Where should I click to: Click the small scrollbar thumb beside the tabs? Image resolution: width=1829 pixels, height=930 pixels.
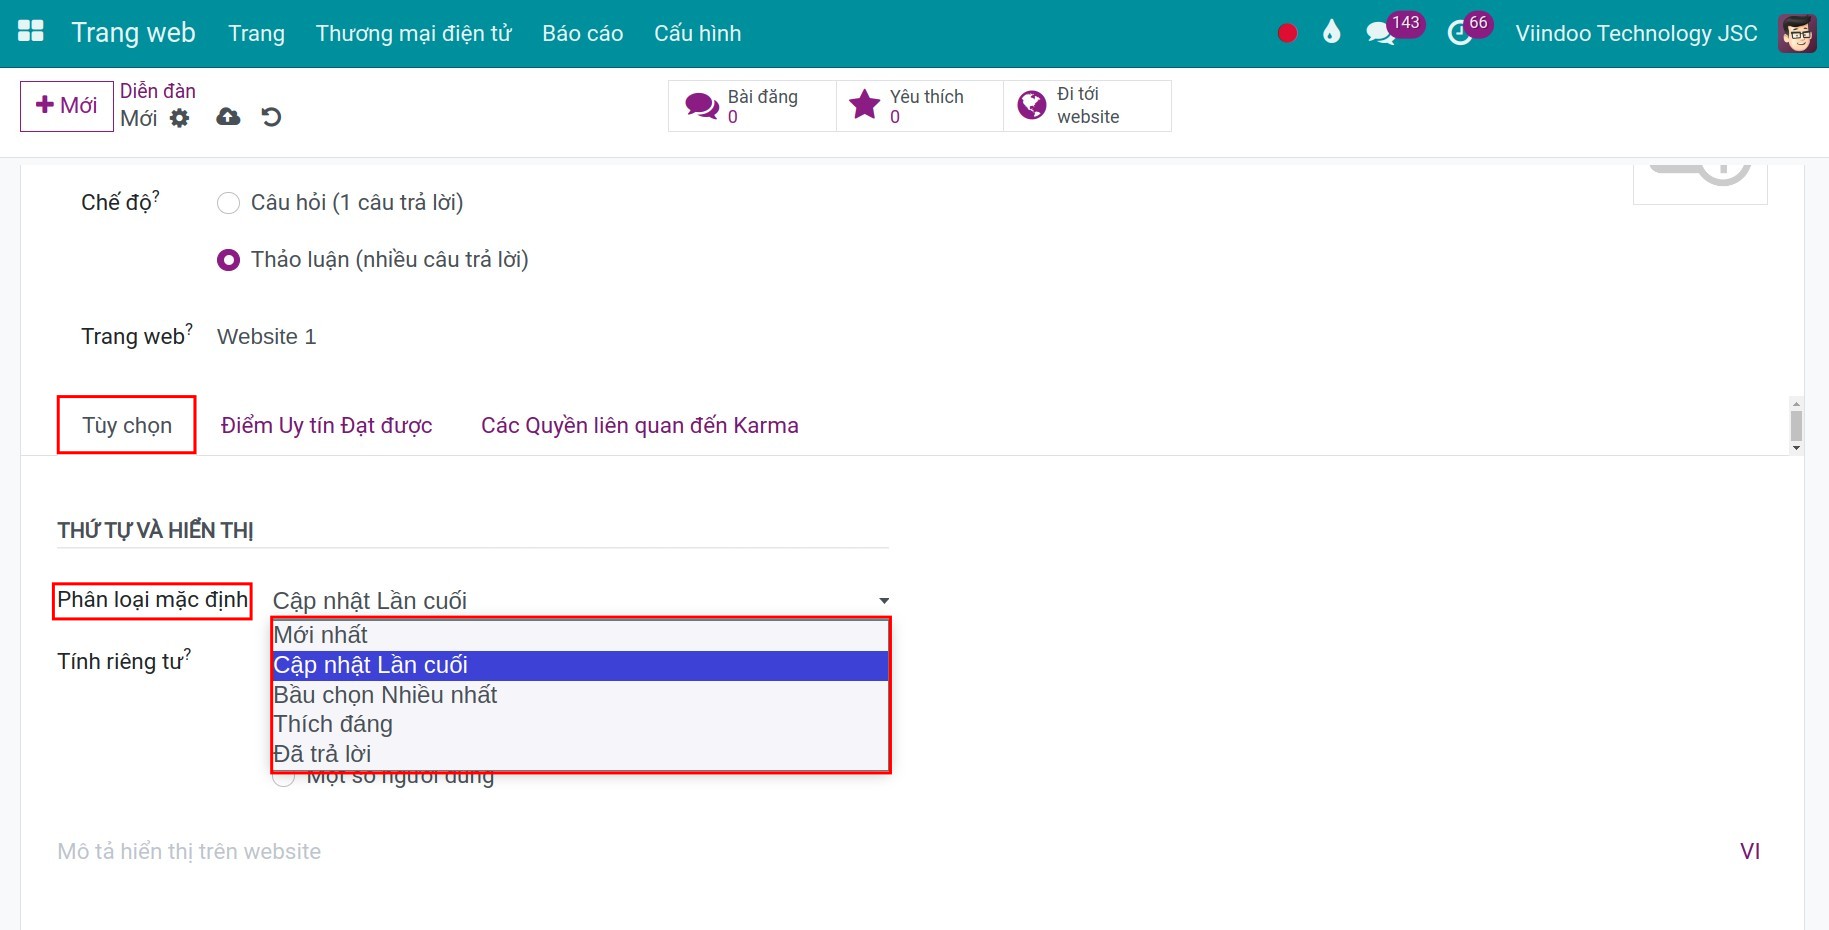(x=1797, y=425)
